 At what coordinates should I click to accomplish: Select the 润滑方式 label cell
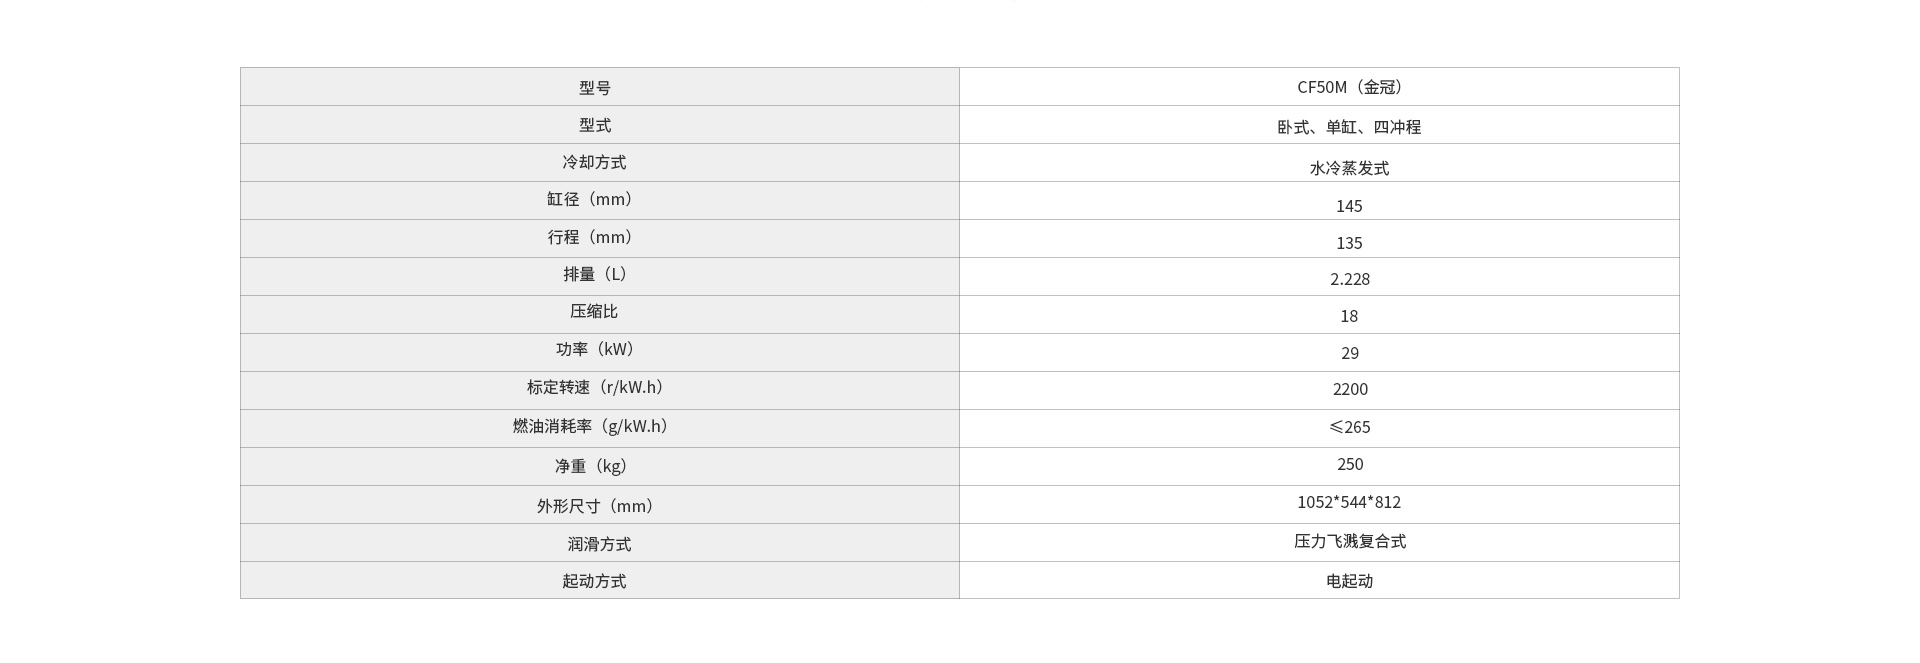[599, 544]
